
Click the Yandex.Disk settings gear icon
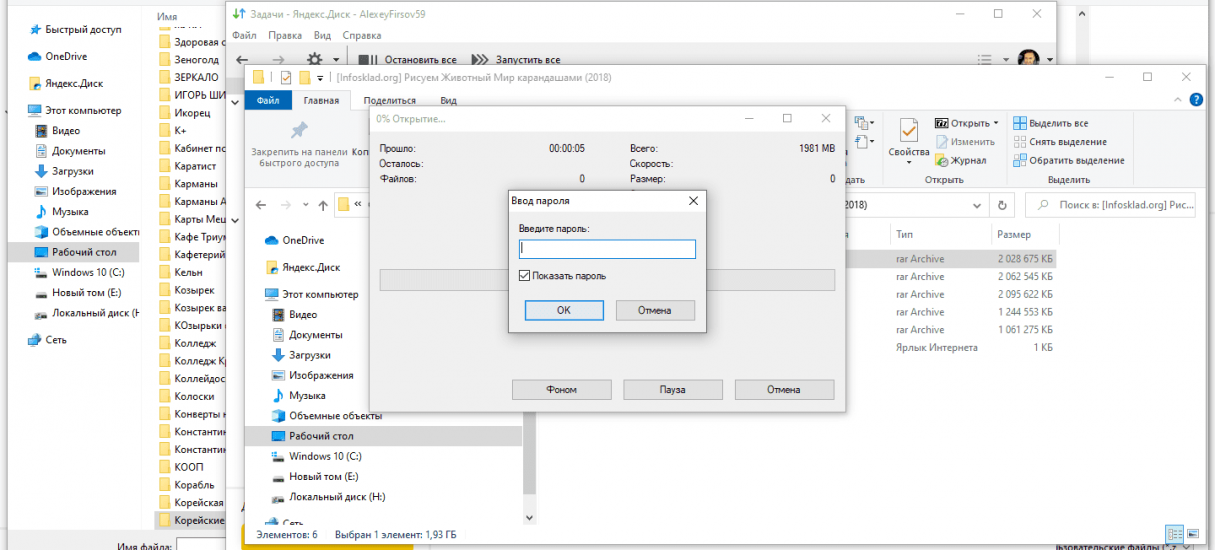tap(315, 60)
